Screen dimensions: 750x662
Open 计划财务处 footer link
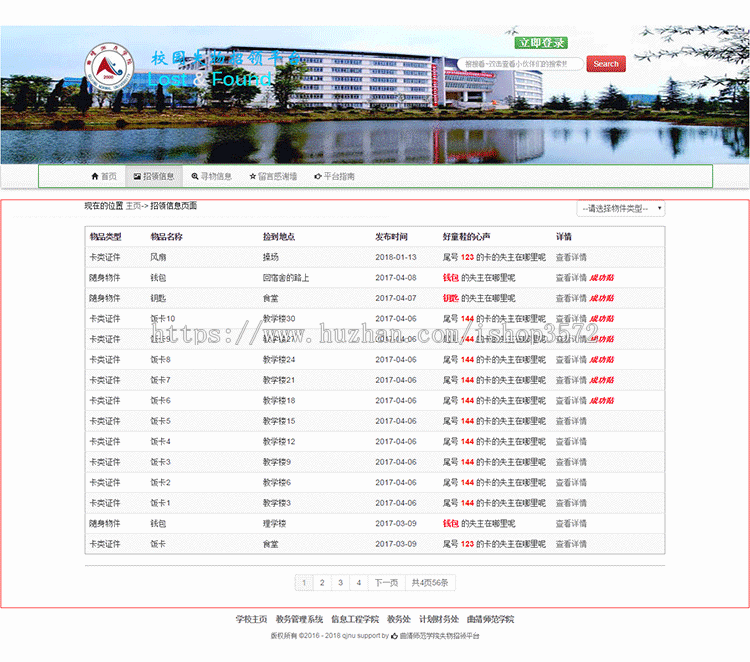pos(439,619)
